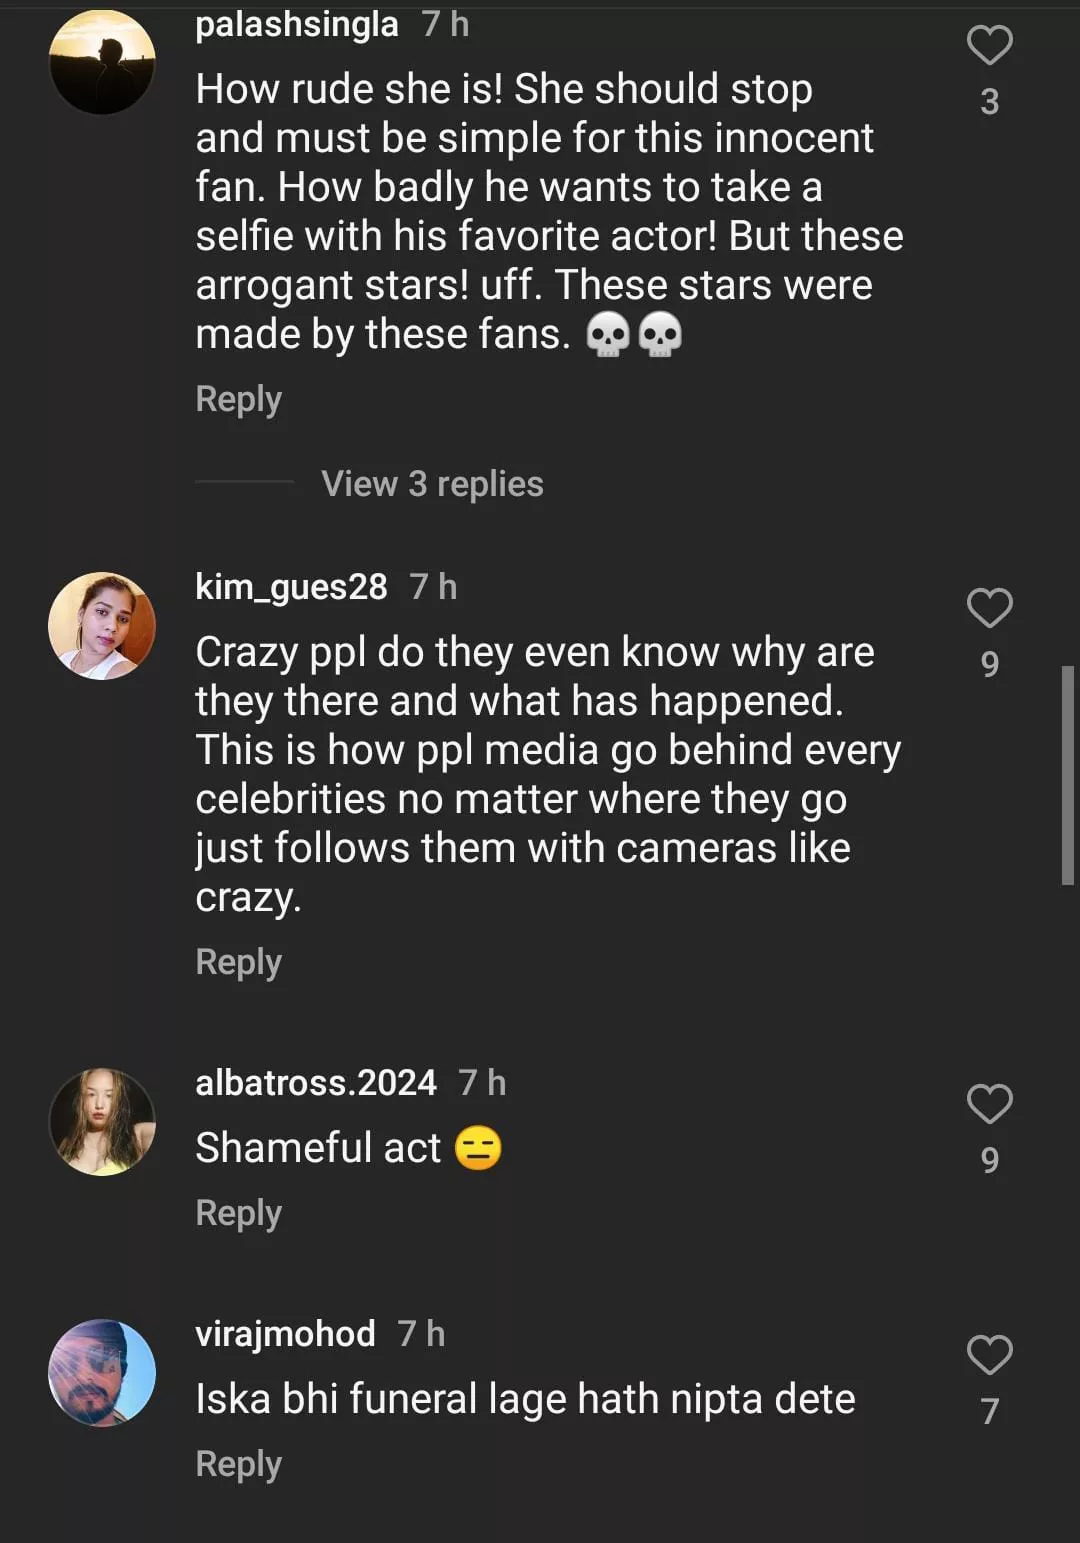Reply to kim_gues28's comment
Viewport: 1080px width, 1543px height.
(x=238, y=962)
